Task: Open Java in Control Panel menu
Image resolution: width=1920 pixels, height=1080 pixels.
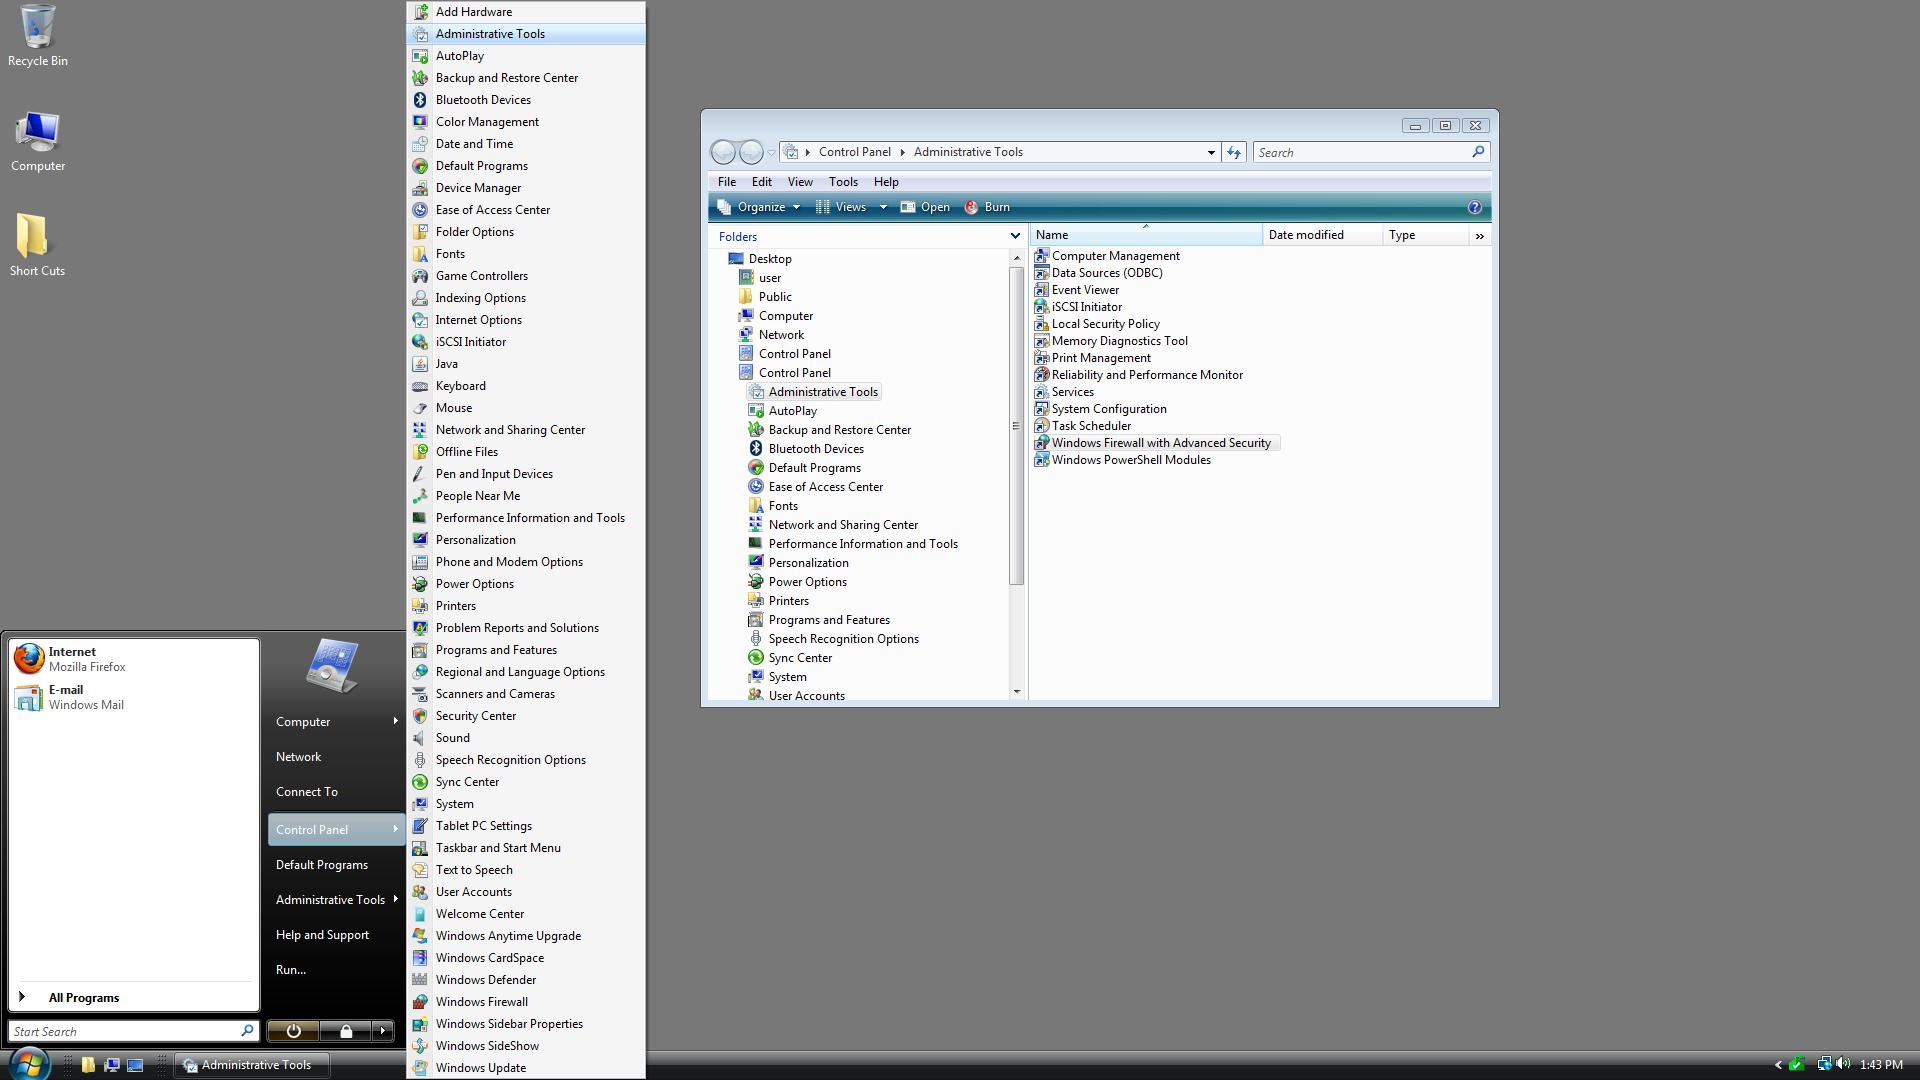Action: tap(526, 364)
